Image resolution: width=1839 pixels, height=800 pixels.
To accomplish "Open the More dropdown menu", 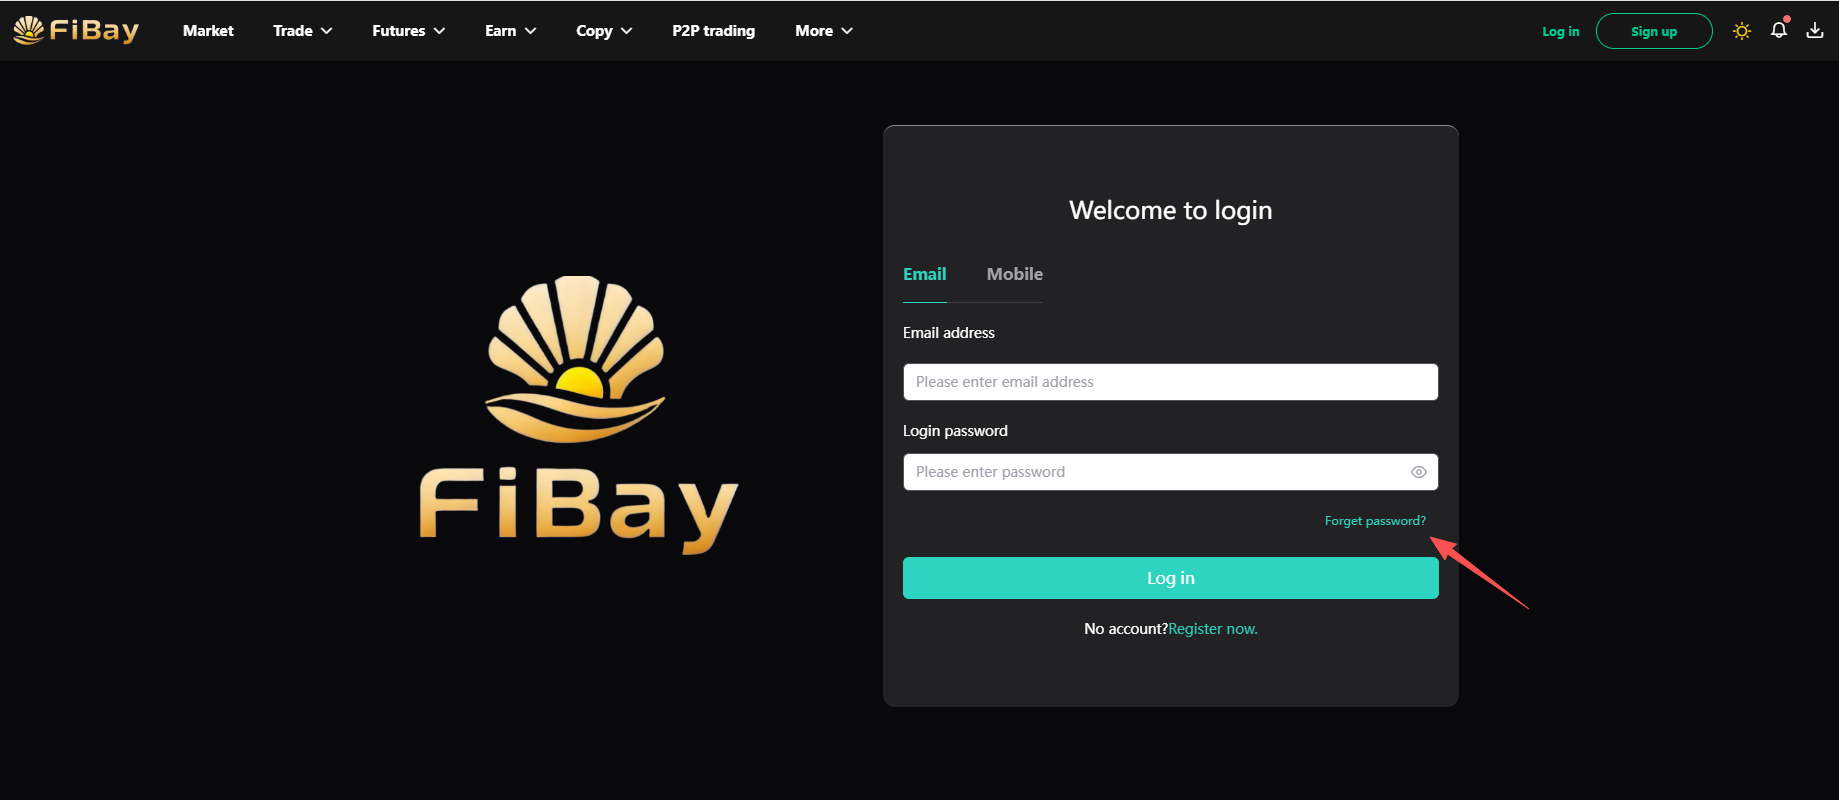I will click(x=823, y=31).
